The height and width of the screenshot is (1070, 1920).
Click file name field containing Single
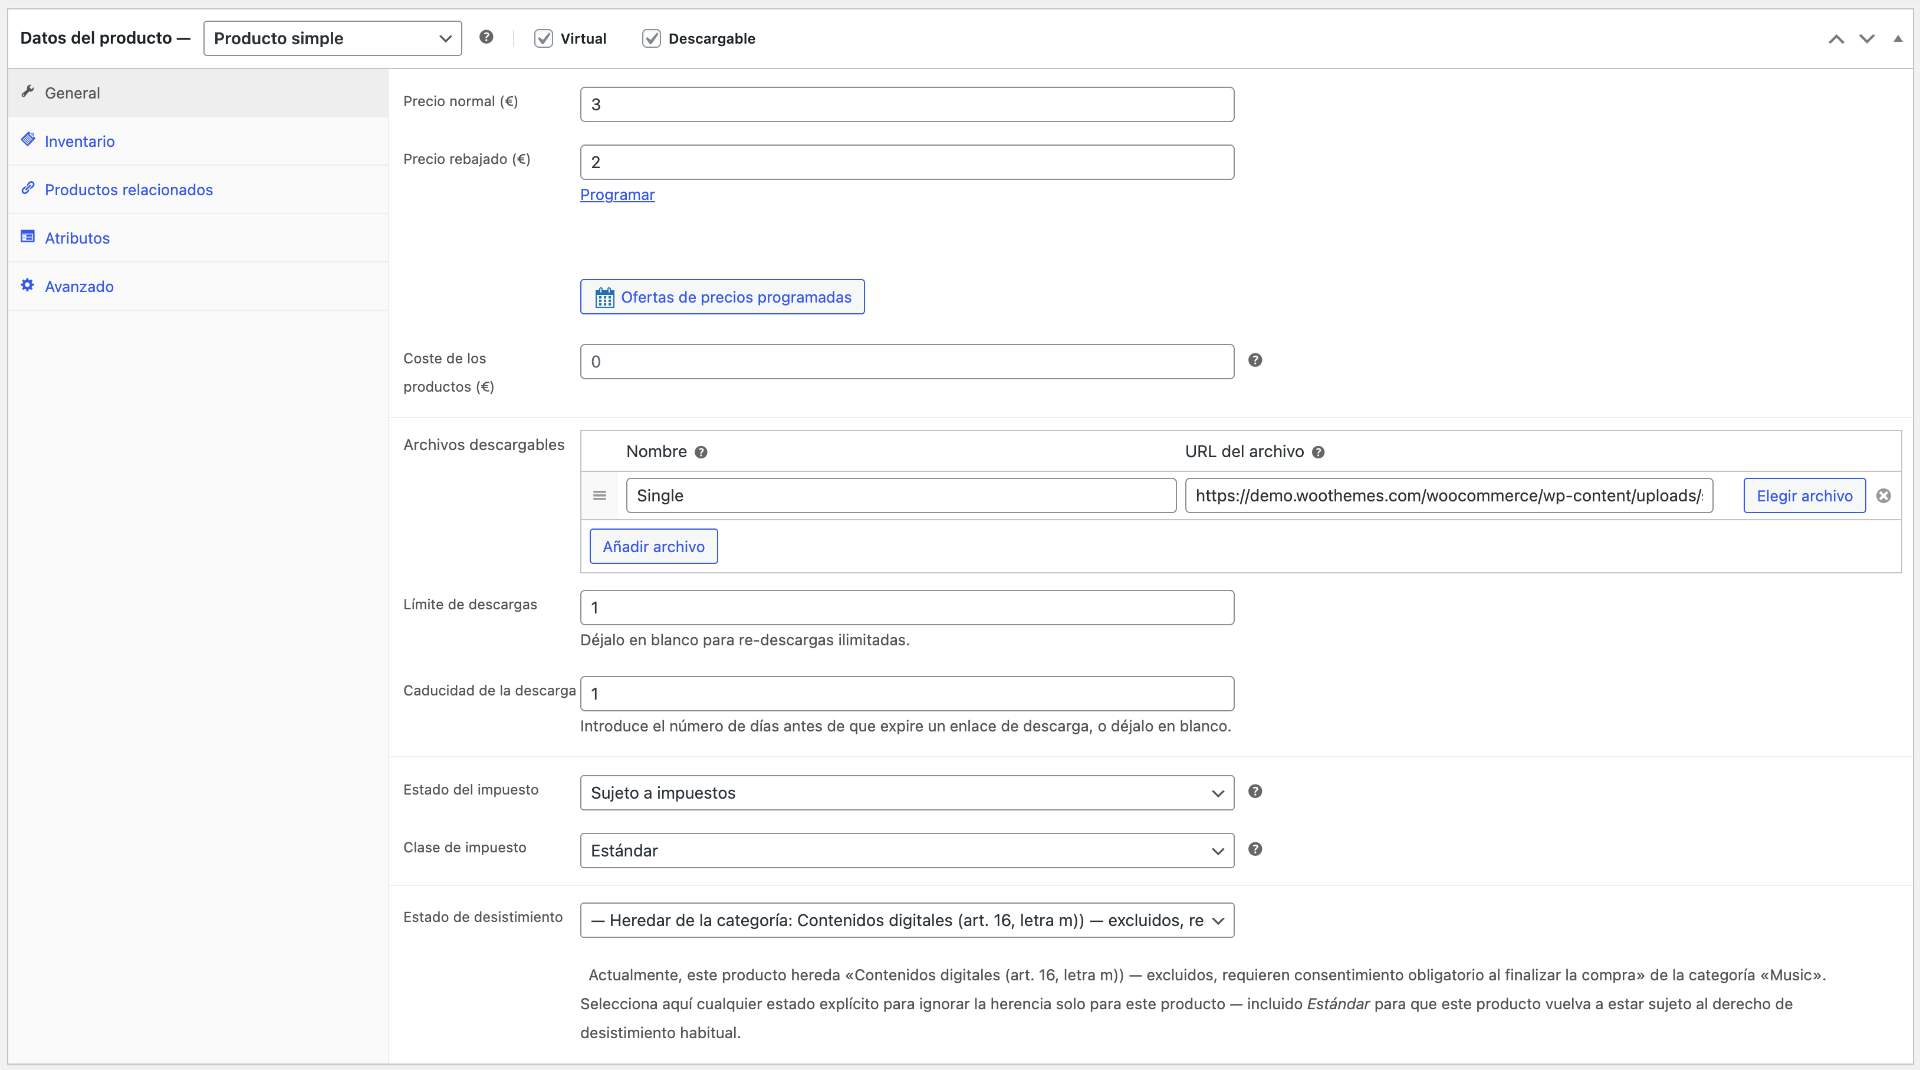coord(901,496)
